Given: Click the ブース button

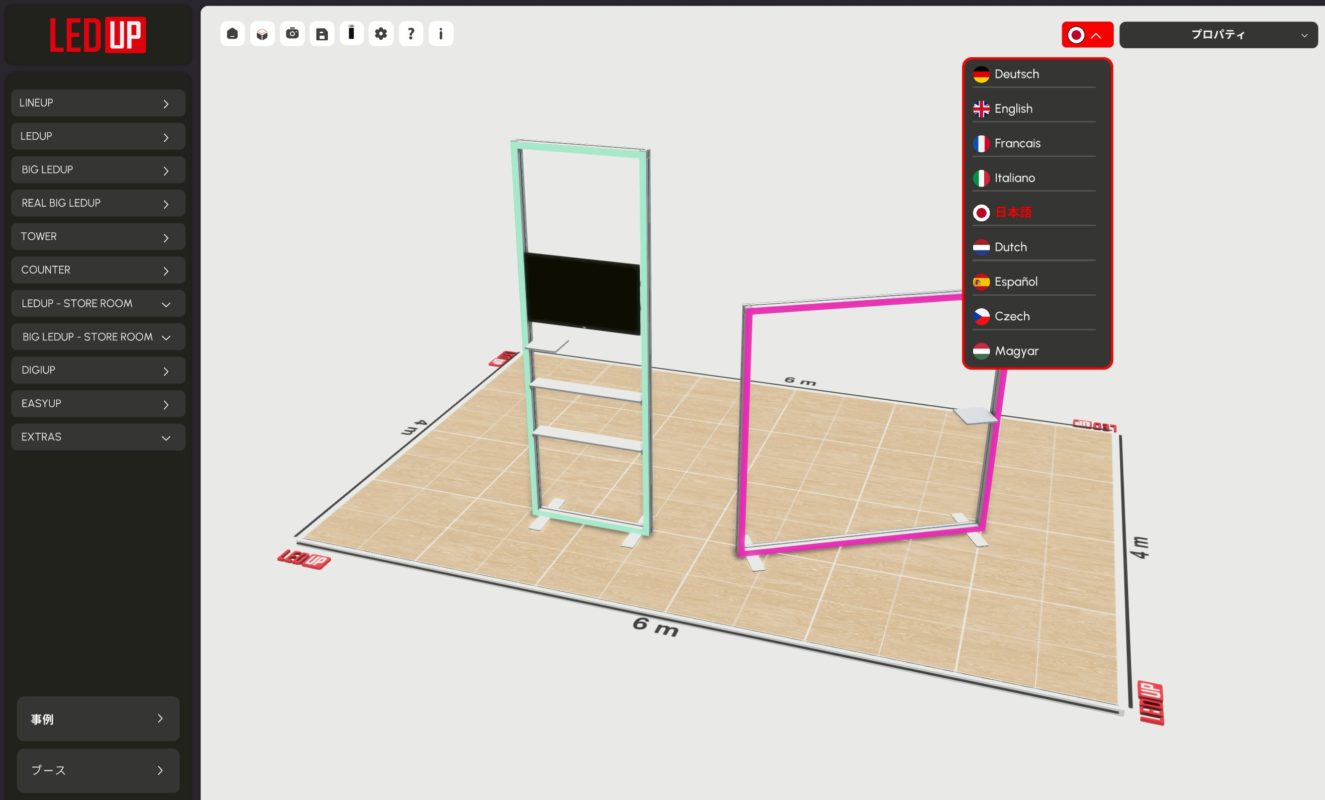Looking at the screenshot, I should pyautogui.click(x=98, y=771).
